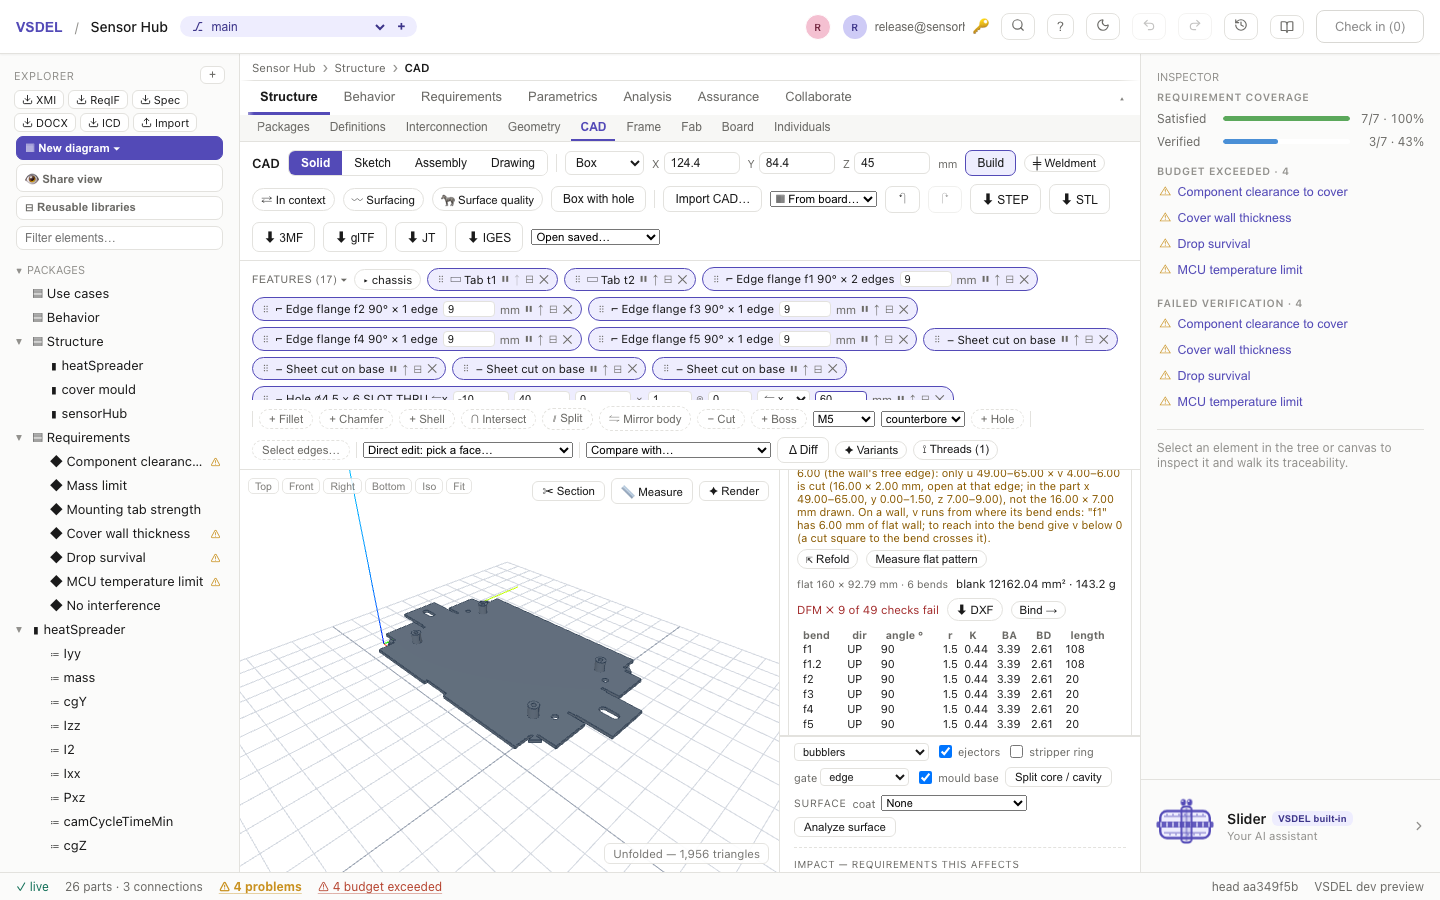Viewport: 1440px width, 900px height.
Task: Click the key icon beside the release account
Action: pos(981,27)
